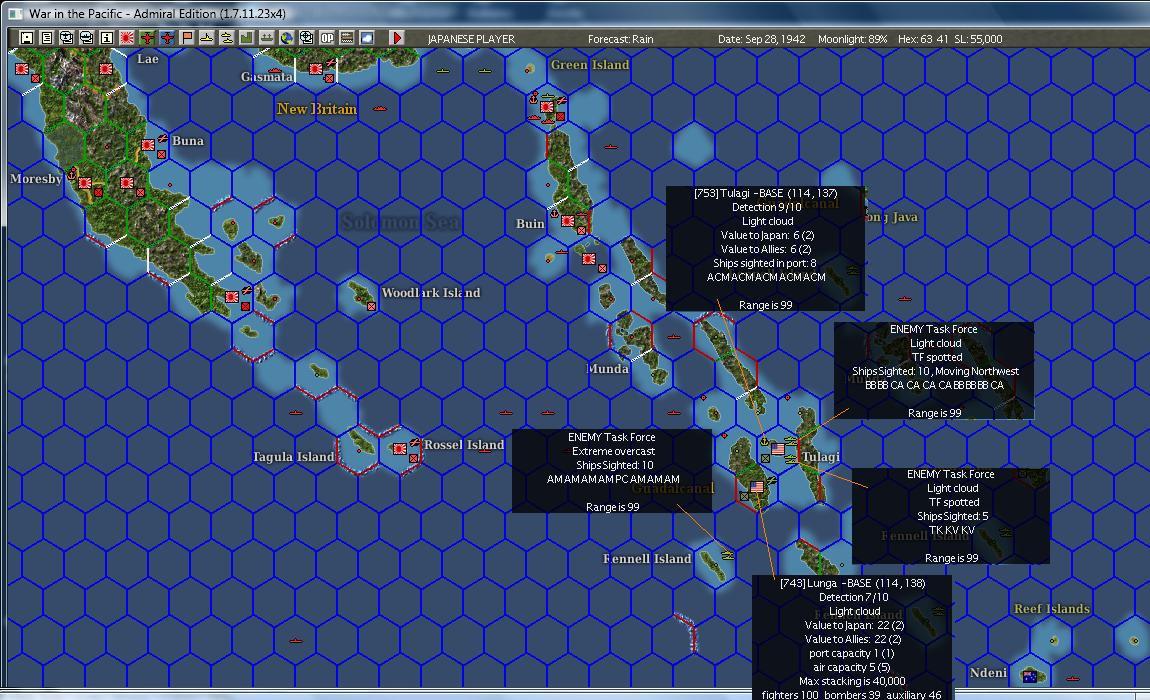Click the Tulagi BASE info popup
This screenshot has height=700, width=1150.
click(765, 249)
